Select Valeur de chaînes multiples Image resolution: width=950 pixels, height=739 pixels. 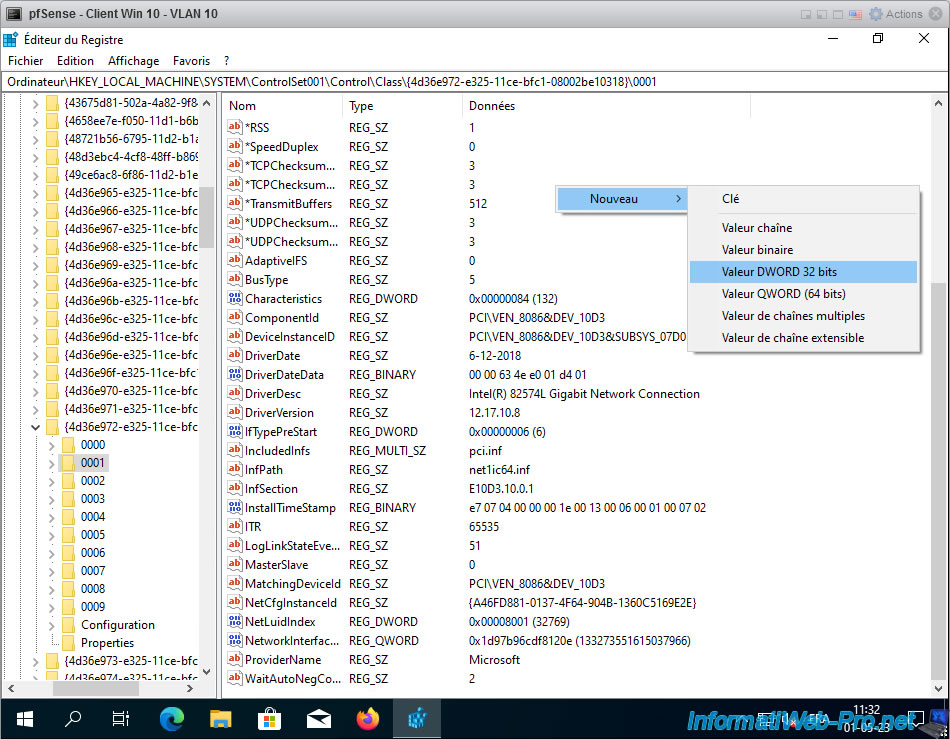tap(803, 316)
